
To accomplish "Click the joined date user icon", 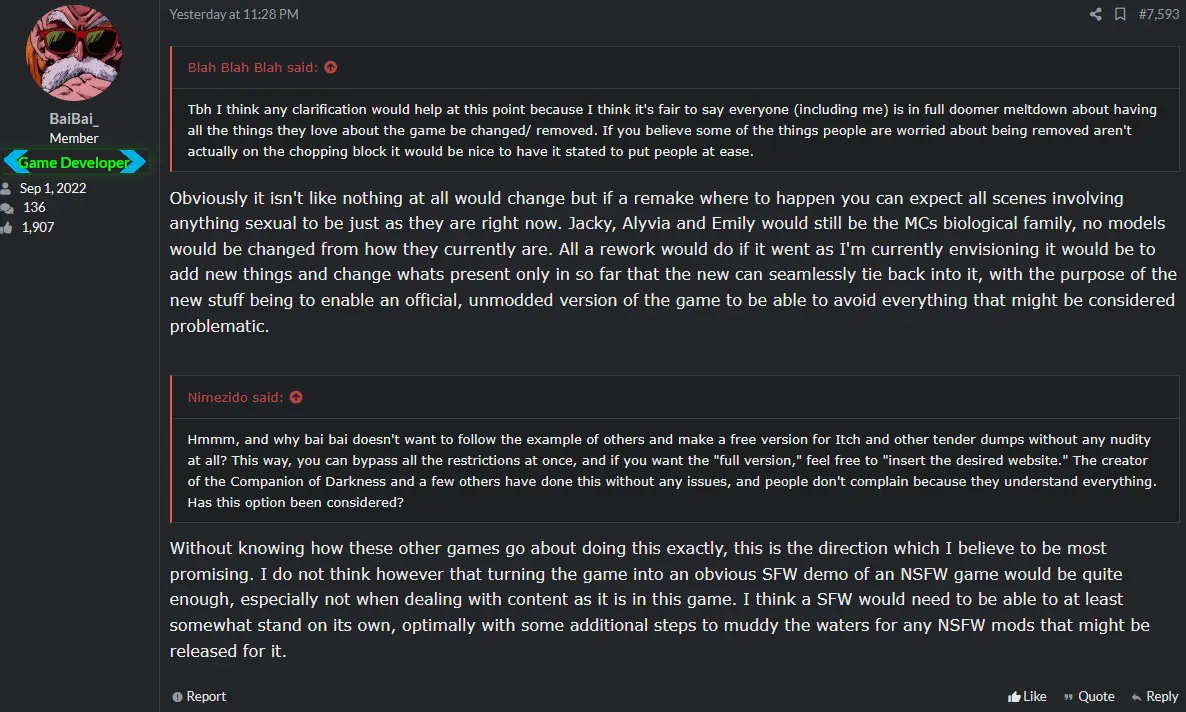I will click(6, 188).
